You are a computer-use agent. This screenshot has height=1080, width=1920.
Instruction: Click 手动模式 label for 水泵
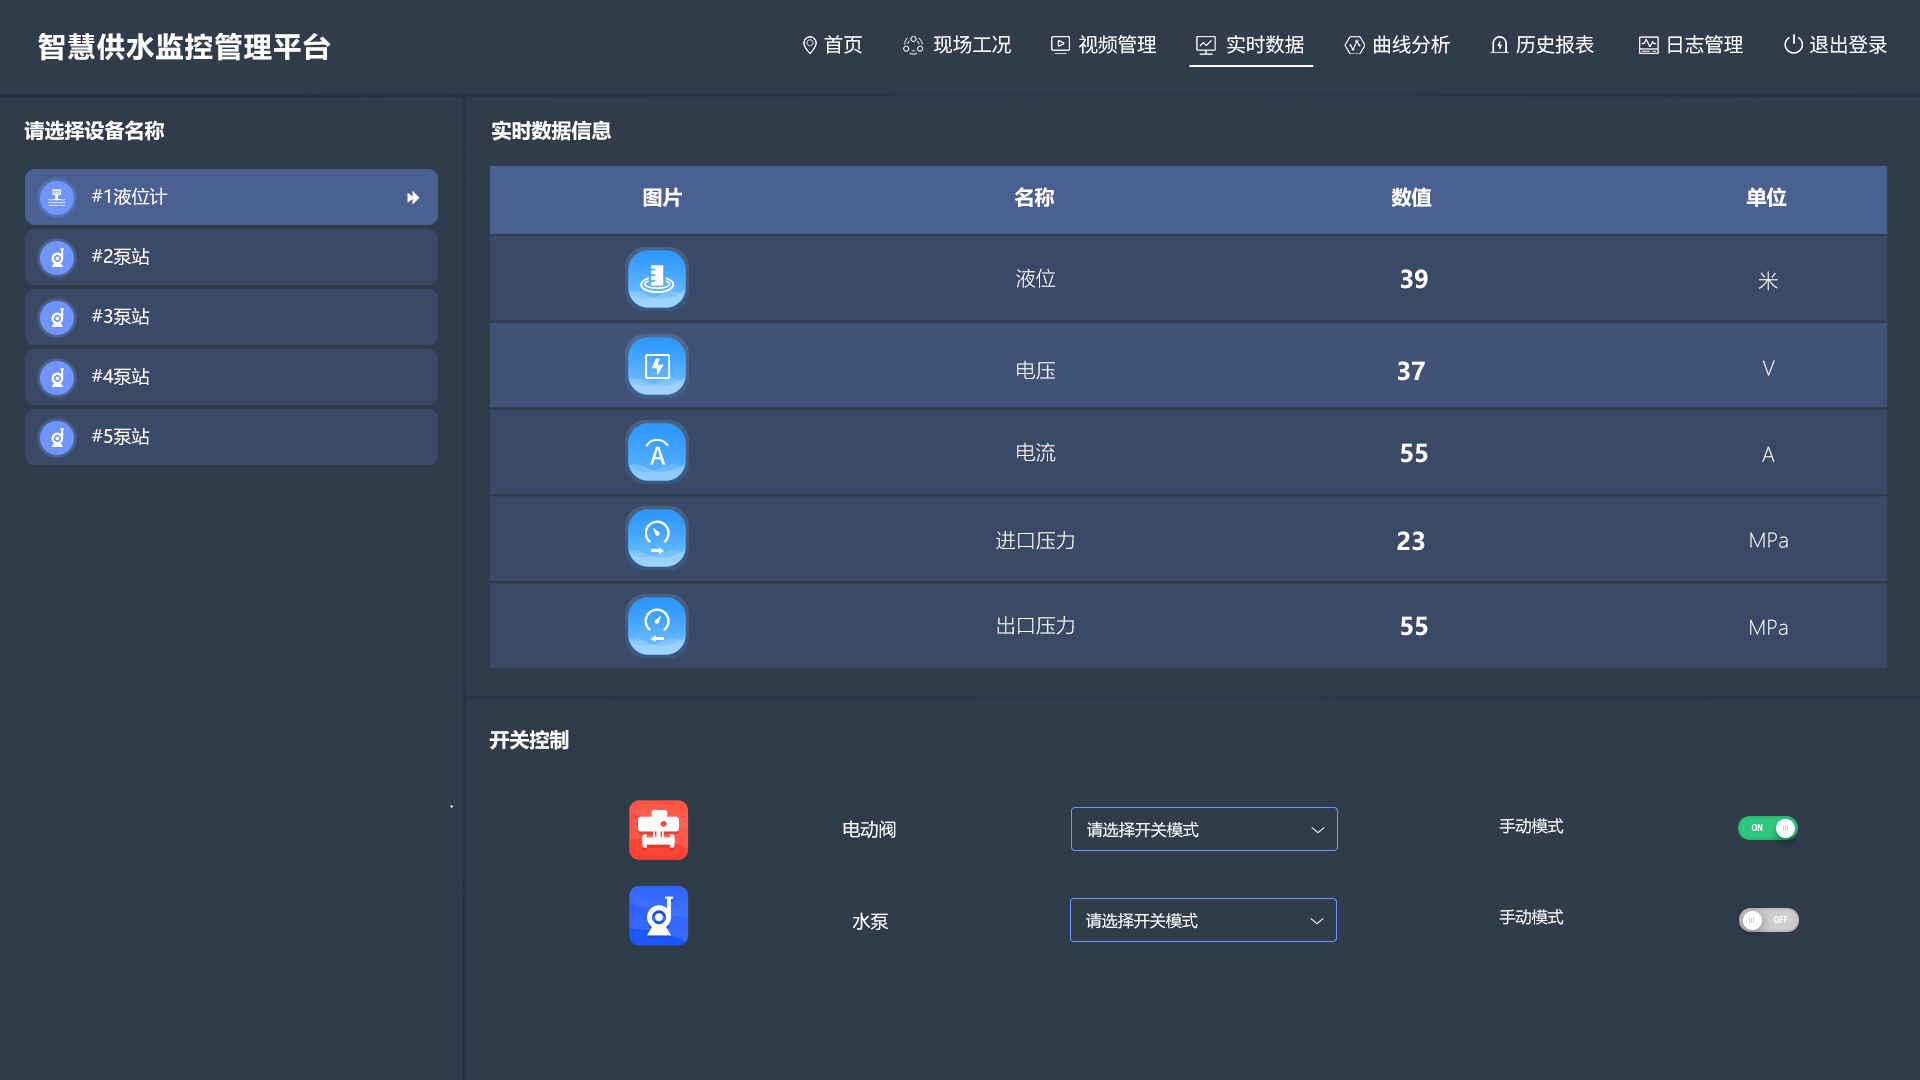click(1531, 917)
